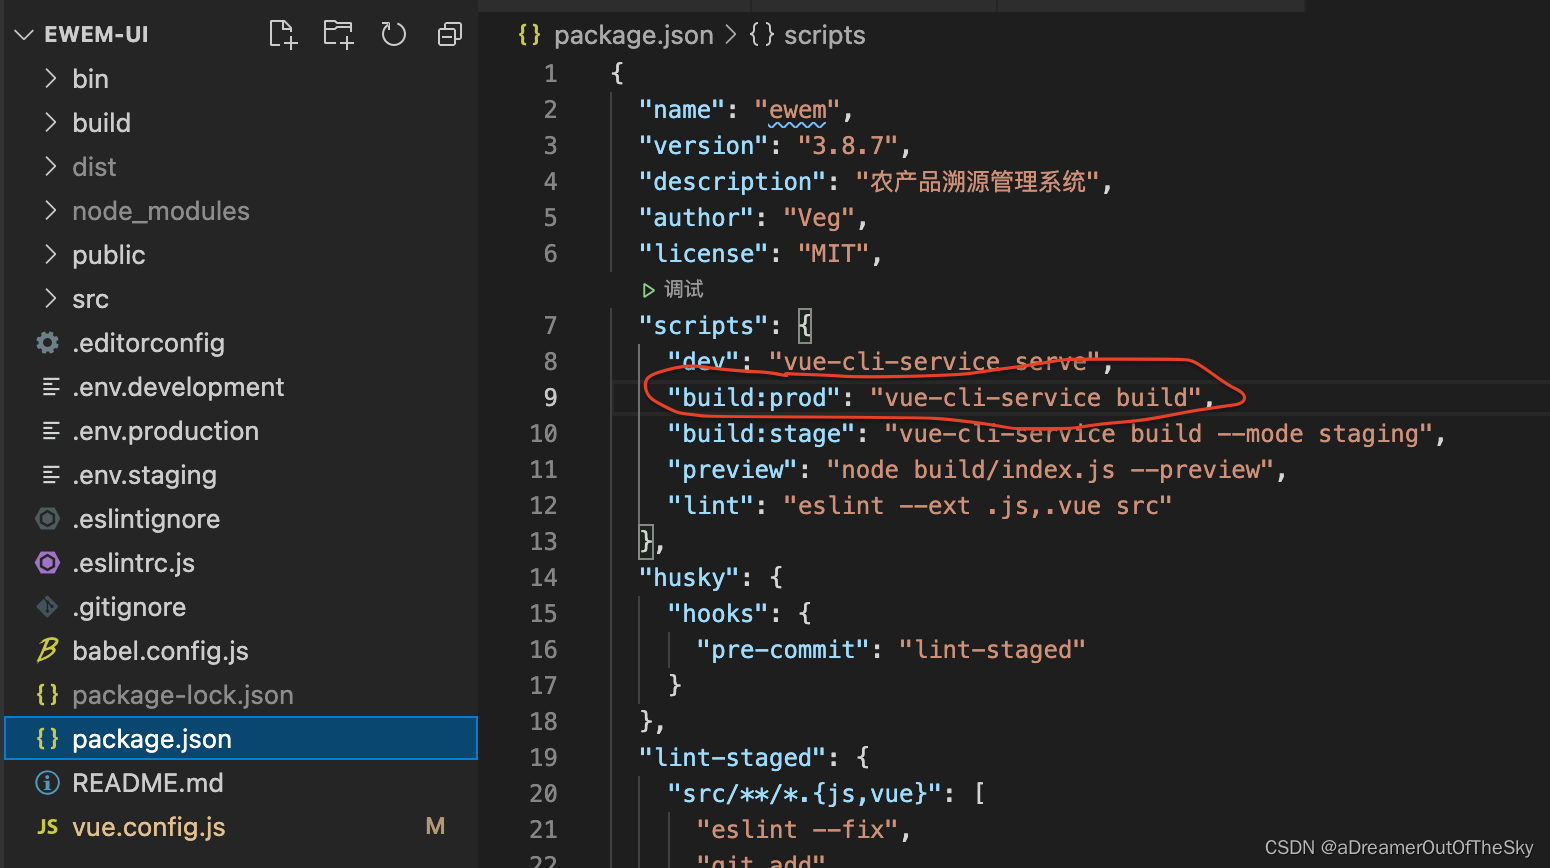This screenshot has height=868, width=1550.
Task: Collapse all folders in explorer
Action: [450, 35]
